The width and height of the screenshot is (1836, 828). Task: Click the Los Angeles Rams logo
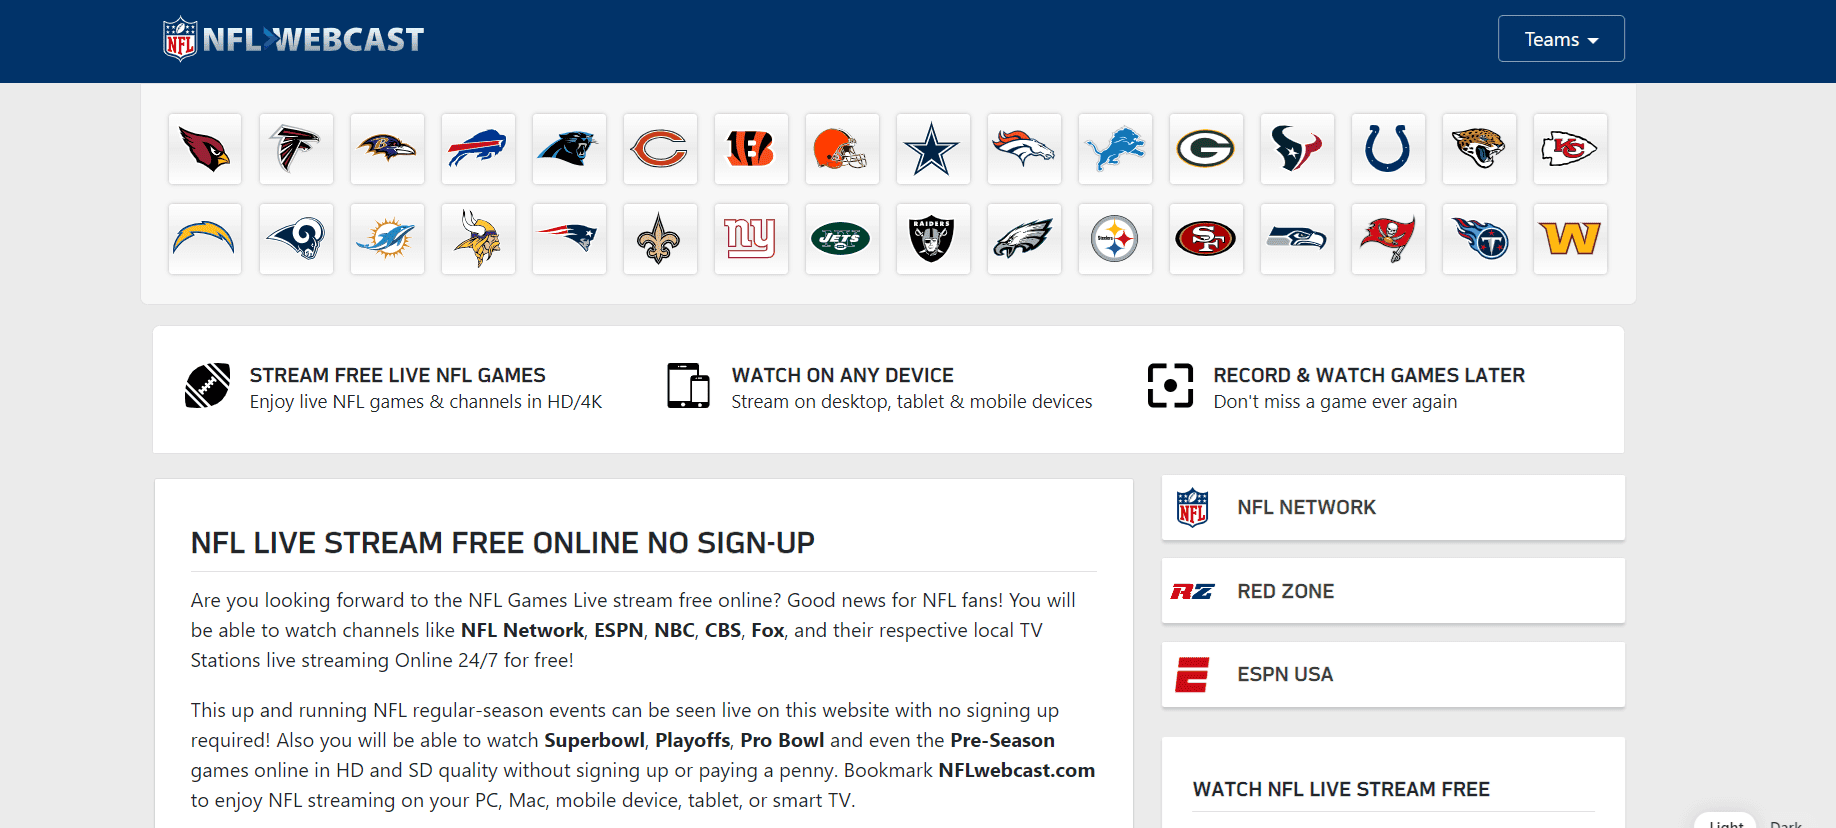pyautogui.click(x=296, y=239)
